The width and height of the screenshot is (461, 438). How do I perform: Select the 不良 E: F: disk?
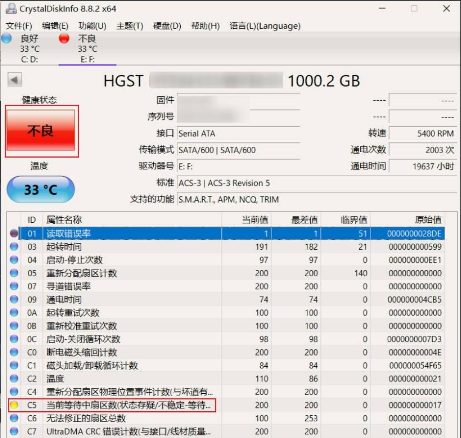pos(87,49)
